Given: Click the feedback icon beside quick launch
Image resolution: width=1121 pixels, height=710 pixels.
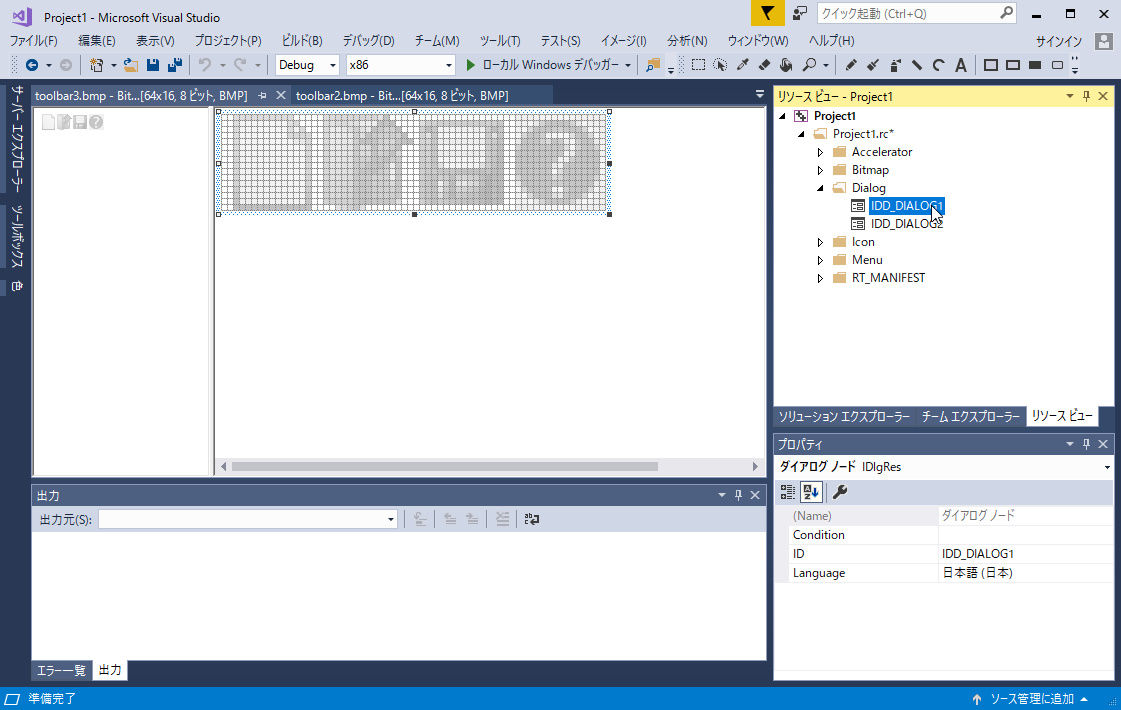Looking at the screenshot, I should pos(800,13).
